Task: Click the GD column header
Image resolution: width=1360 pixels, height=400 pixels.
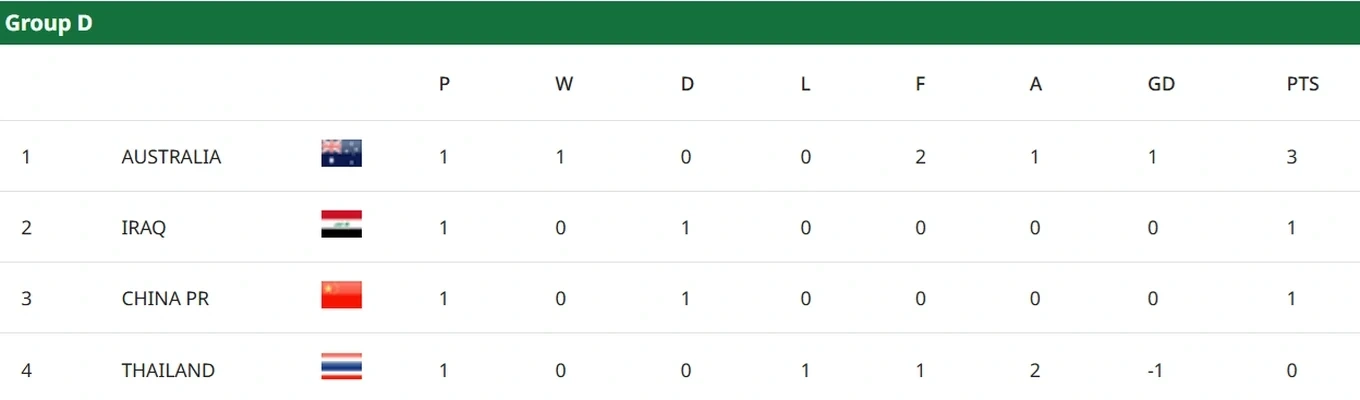Action: (x=1161, y=85)
